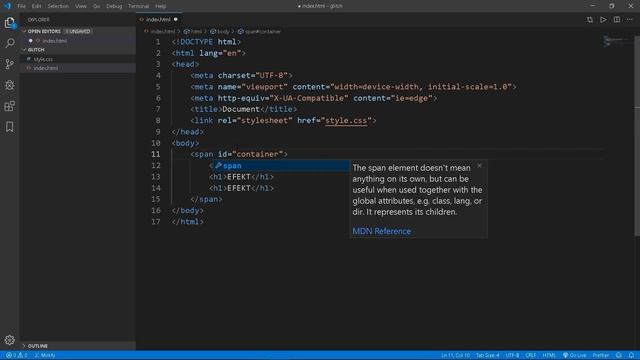Click the DOCTYPE declaration on line 1
The width and height of the screenshot is (640, 360).
[x=207, y=42]
